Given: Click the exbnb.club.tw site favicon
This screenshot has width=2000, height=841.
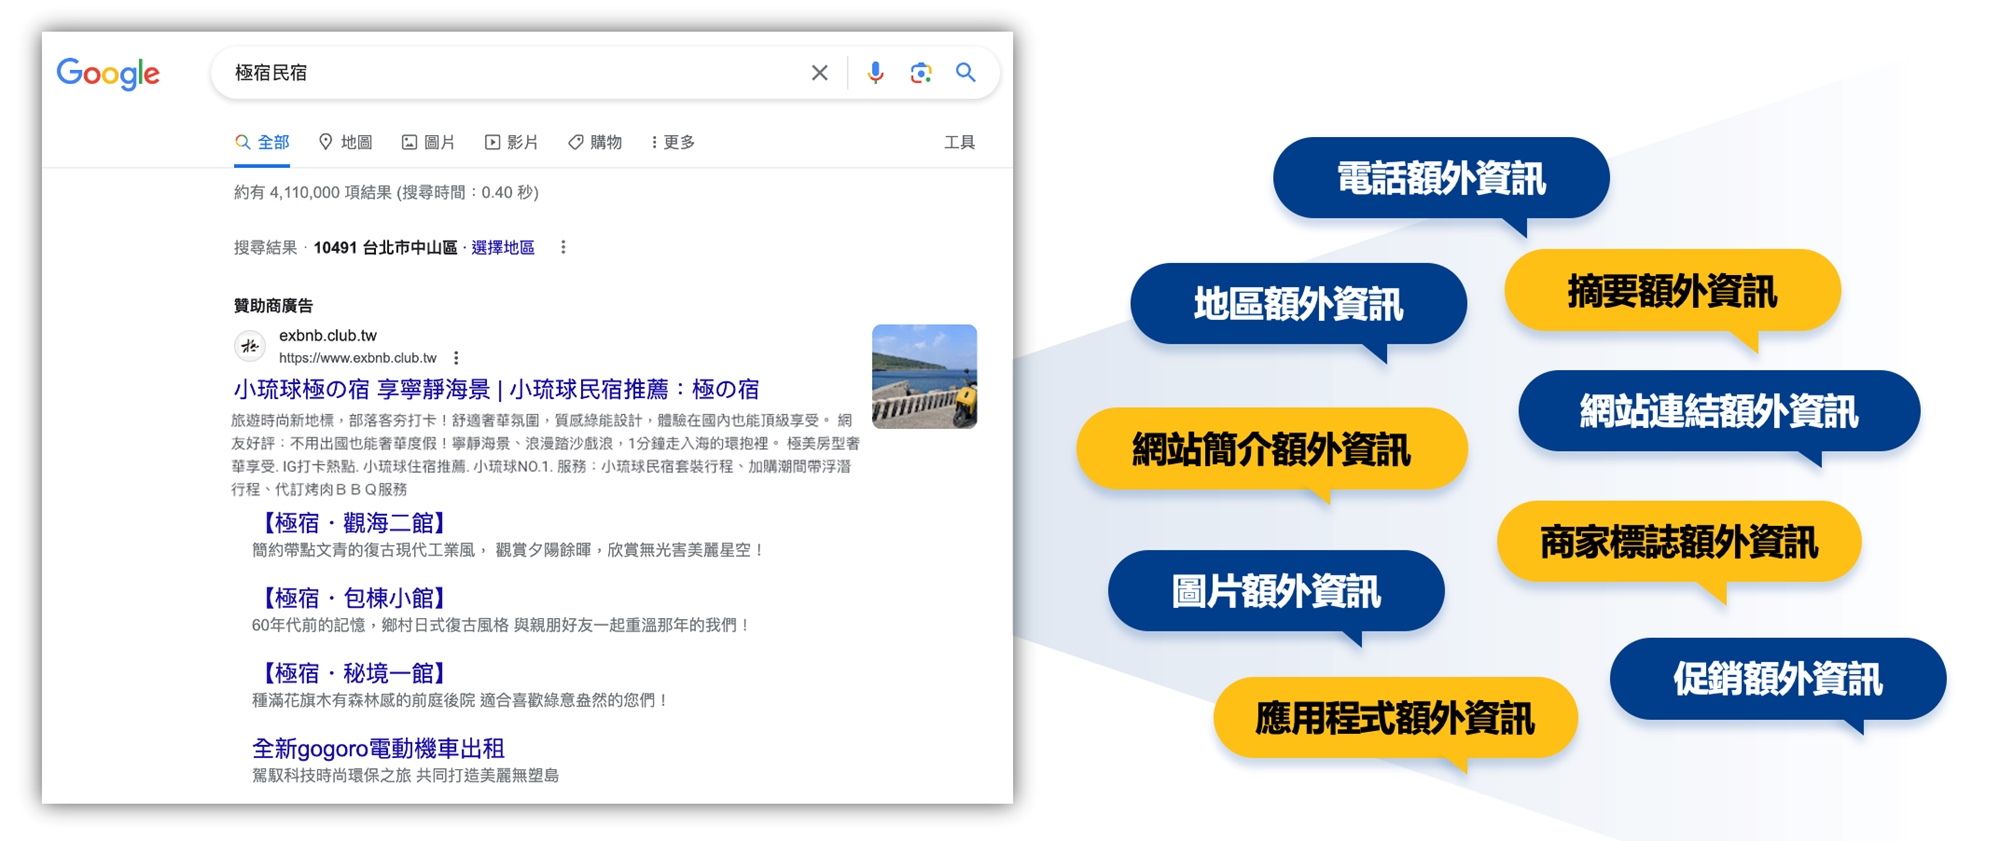Looking at the screenshot, I should point(250,346).
